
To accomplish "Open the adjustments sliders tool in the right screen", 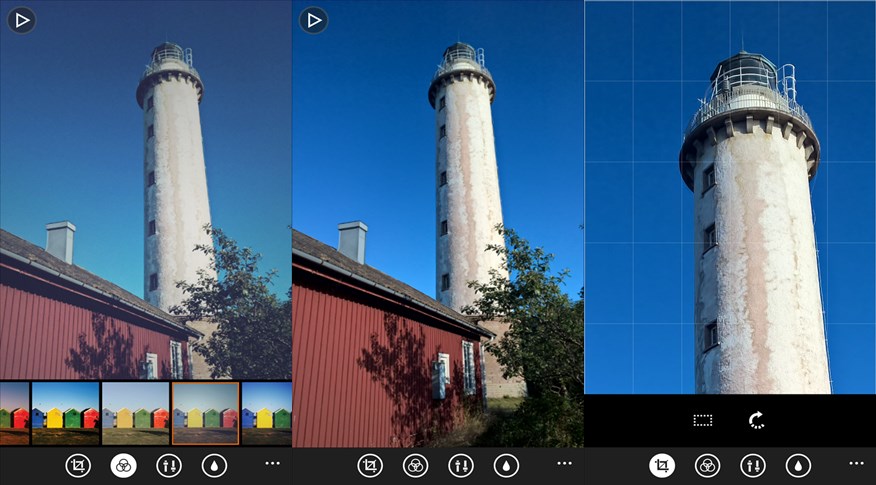I will 753,465.
